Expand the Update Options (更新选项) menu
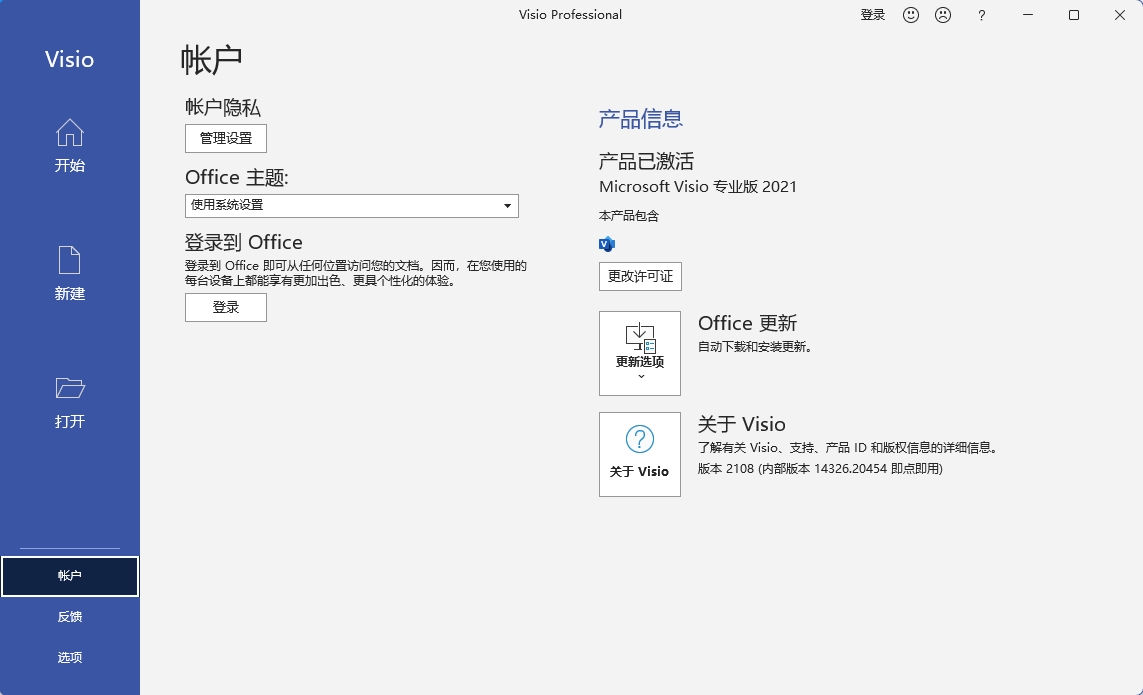 click(x=640, y=353)
